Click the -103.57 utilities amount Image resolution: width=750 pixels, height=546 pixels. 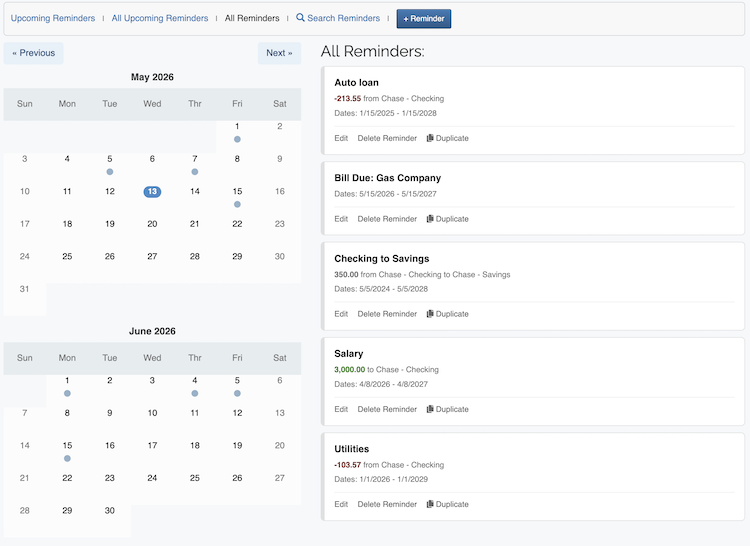point(348,465)
